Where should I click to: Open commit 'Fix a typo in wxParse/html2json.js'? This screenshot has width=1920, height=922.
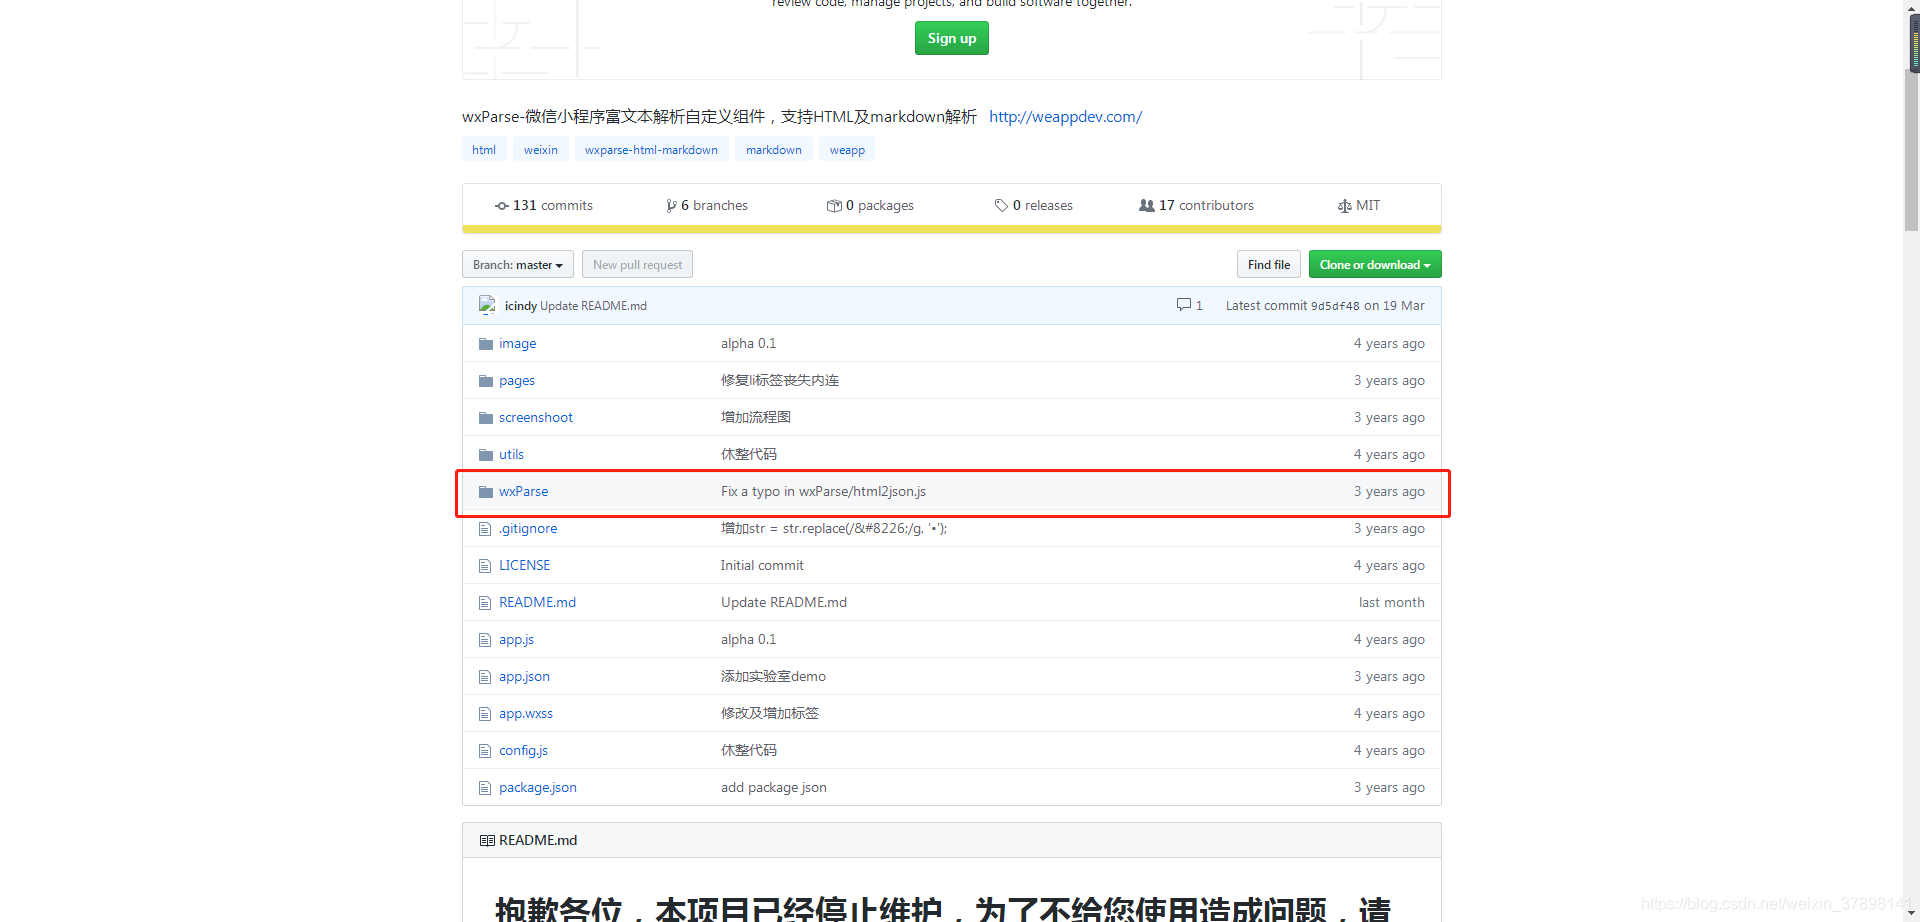823,492
